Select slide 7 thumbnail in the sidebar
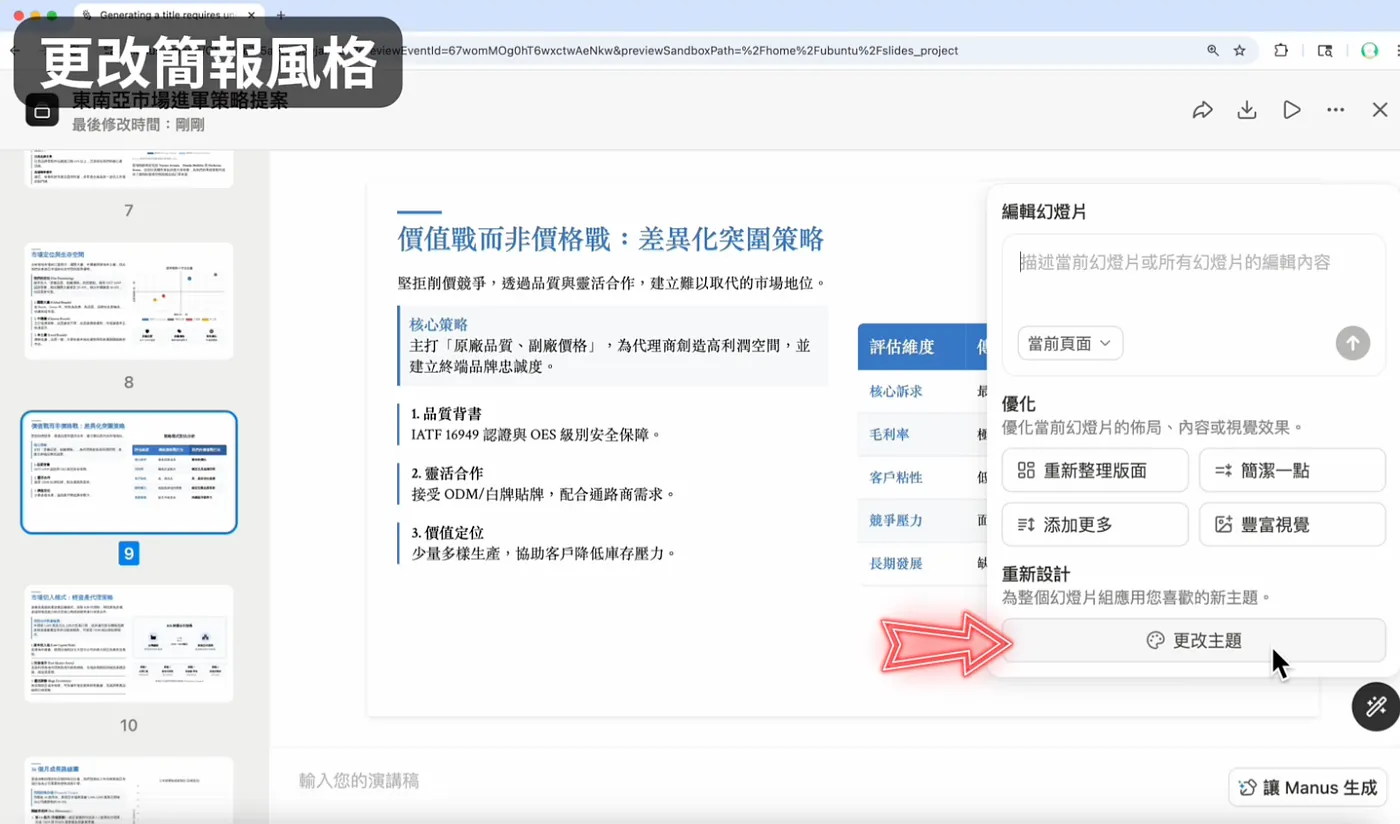Screen dimensions: 1400x824 click(x=129, y=168)
